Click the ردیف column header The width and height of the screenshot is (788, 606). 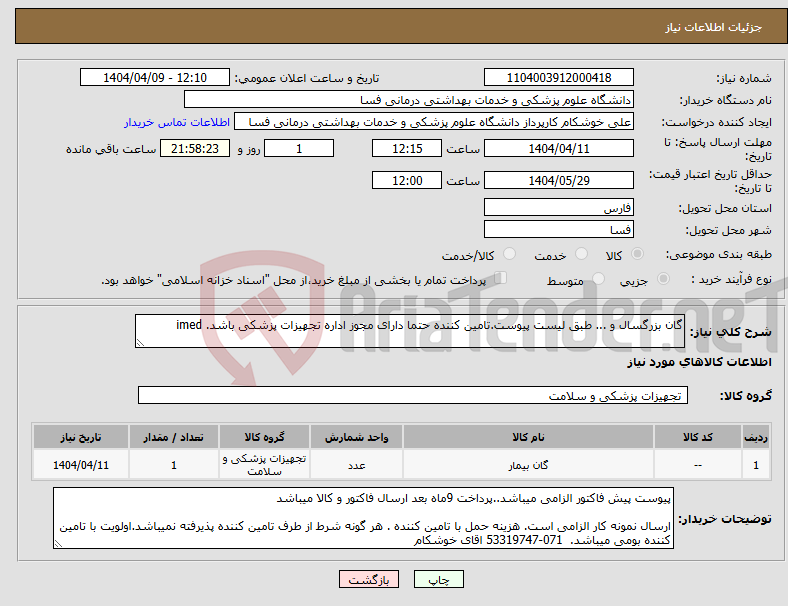coord(756,437)
